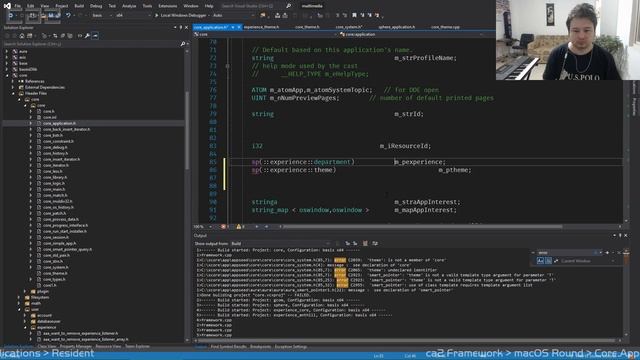Click the editor errors count indicator
This screenshot has width=640, height=360.
tap(225, 227)
